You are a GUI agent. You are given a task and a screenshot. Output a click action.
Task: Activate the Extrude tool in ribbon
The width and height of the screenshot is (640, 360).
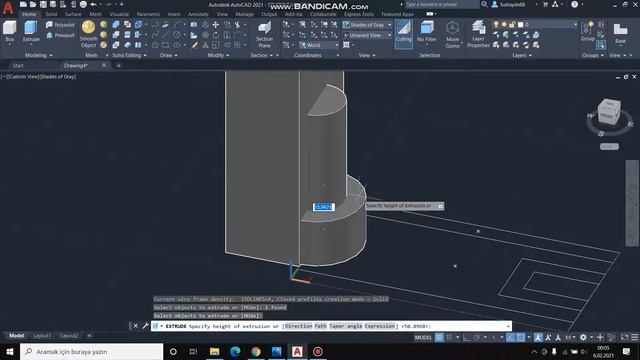pyautogui.click(x=31, y=32)
